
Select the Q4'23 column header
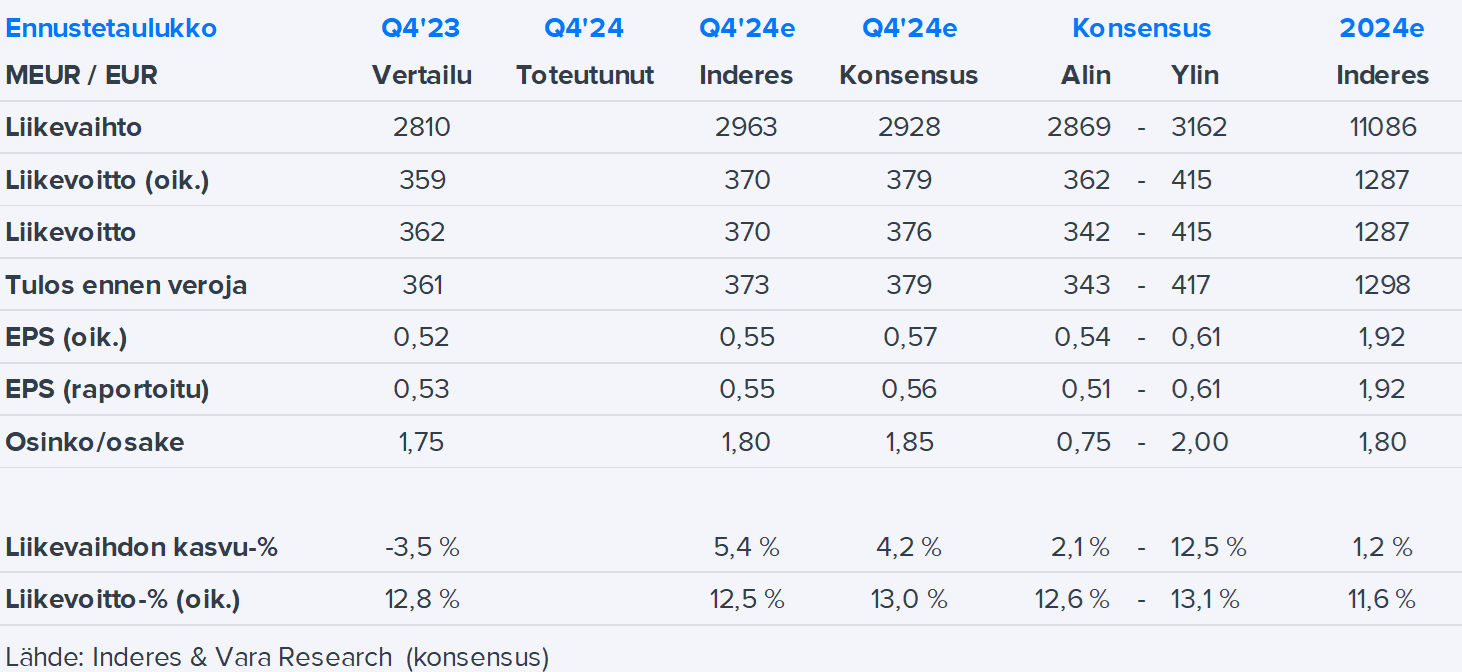(x=421, y=28)
